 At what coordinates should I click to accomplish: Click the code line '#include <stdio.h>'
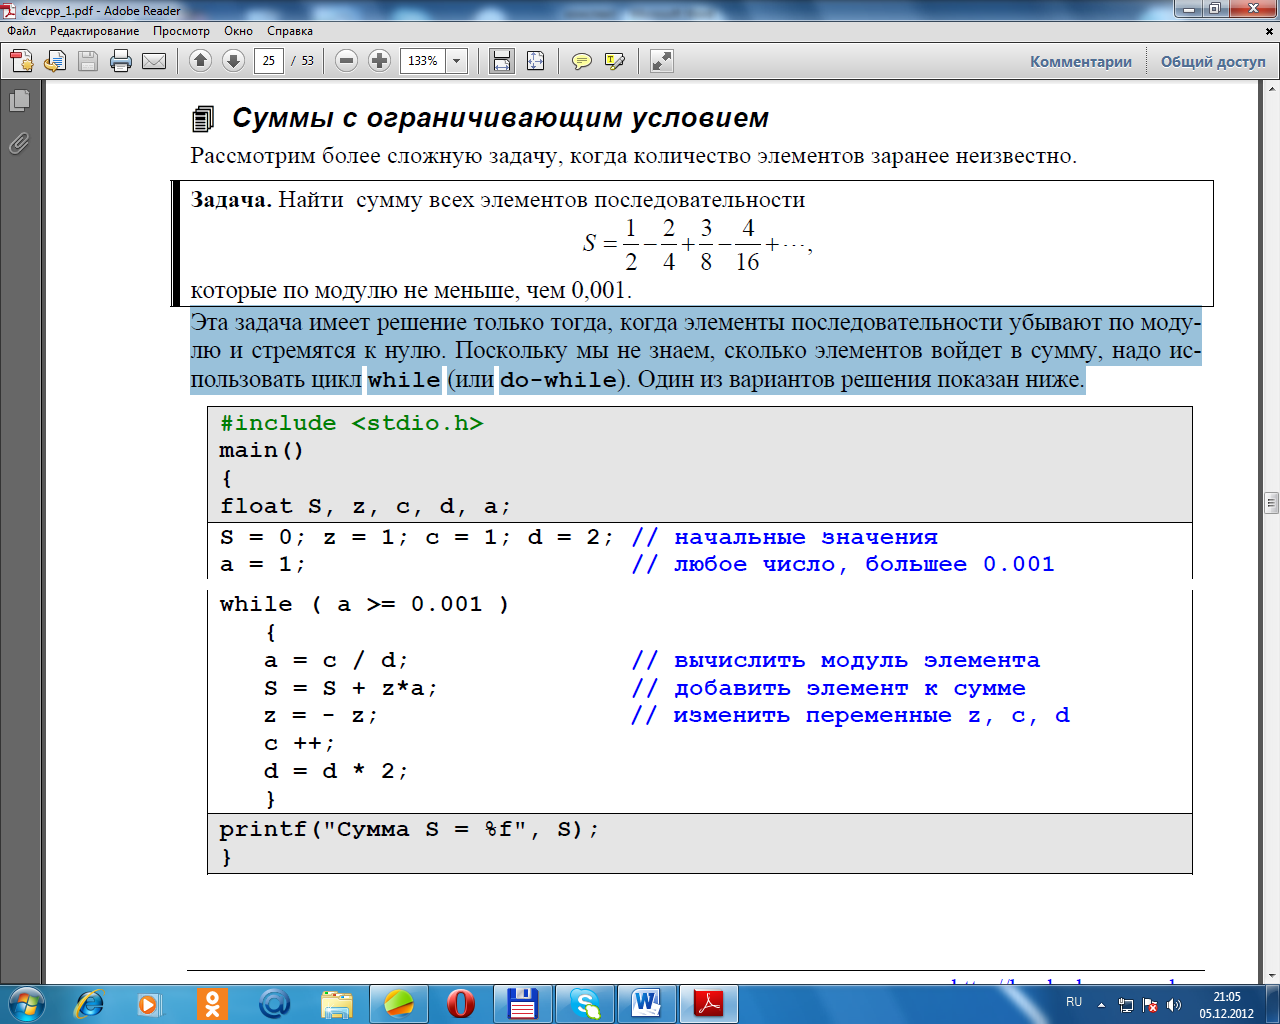[x=352, y=423]
